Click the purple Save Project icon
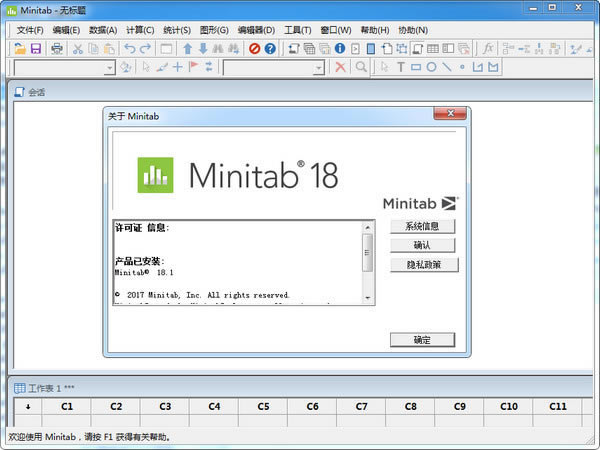The image size is (600, 450). (36, 49)
